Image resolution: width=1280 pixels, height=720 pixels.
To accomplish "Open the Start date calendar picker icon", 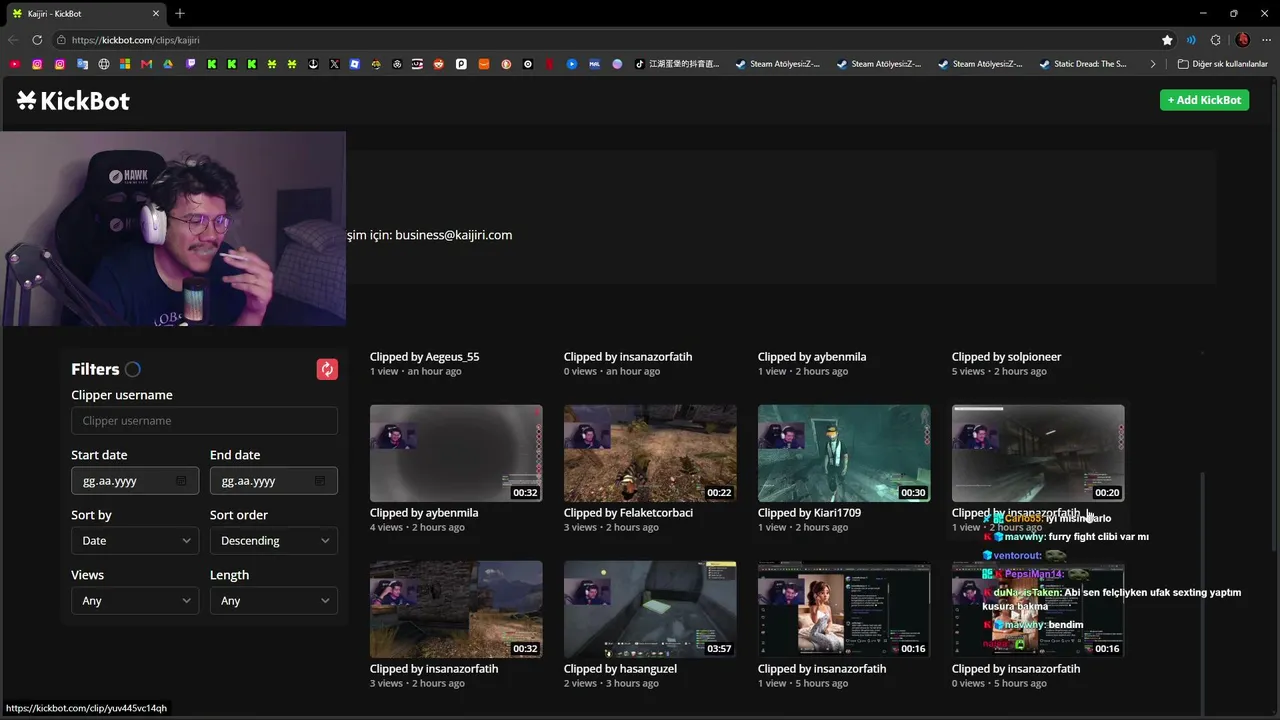I will [181, 481].
